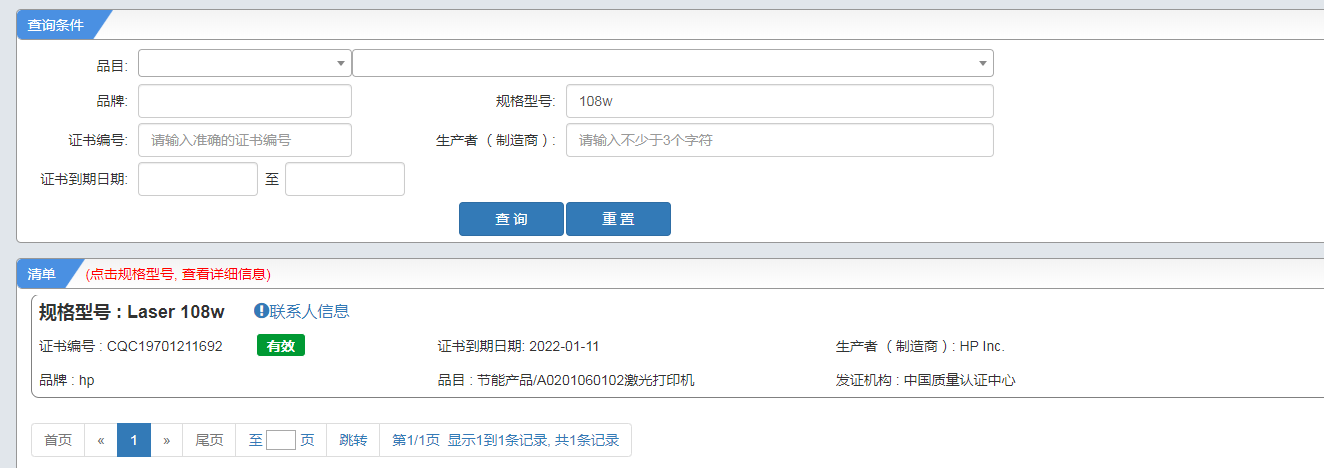Click the 品牌 input field

(245, 101)
